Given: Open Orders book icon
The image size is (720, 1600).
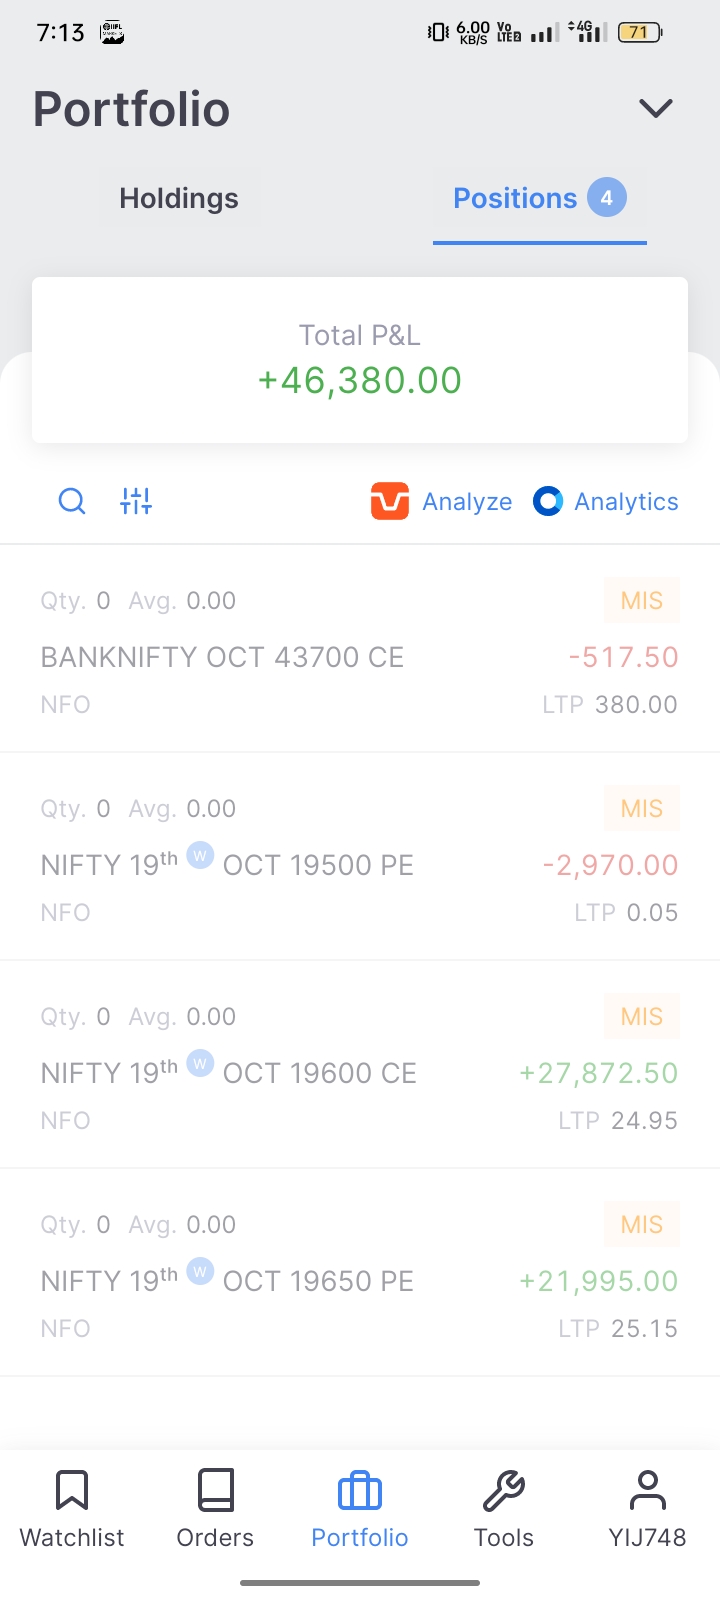Looking at the screenshot, I should [215, 1490].
